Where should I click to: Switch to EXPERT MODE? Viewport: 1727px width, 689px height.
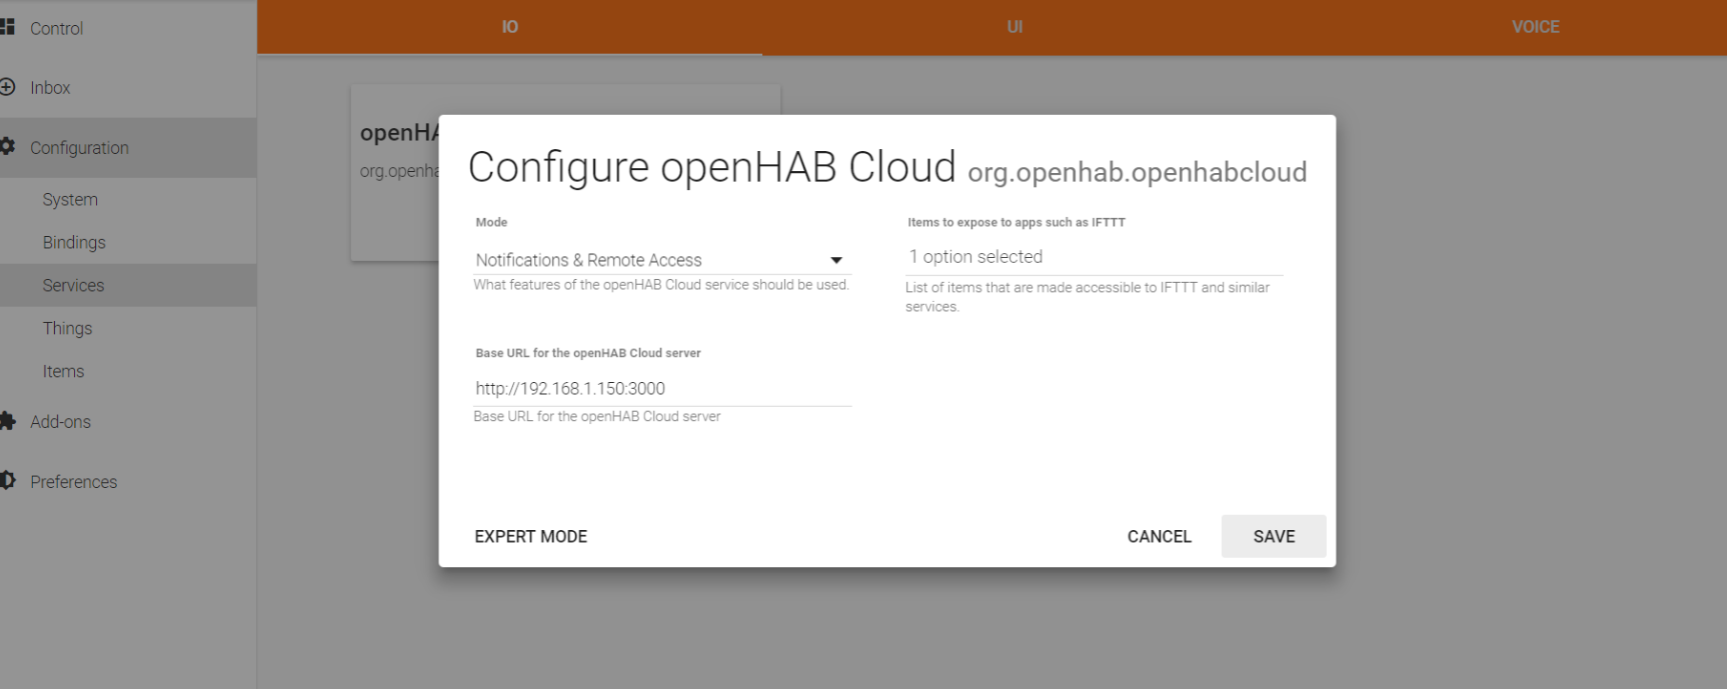531,537
